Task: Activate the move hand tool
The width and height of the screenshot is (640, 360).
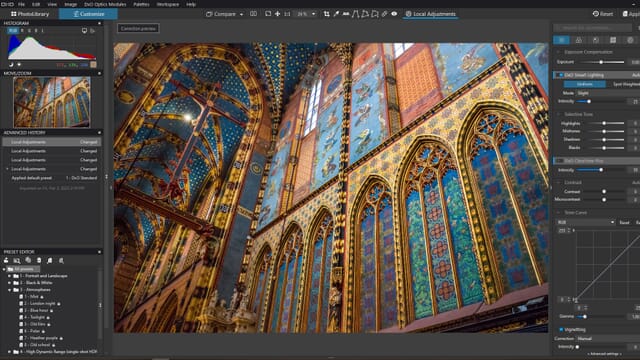Action: tap(278, 14)
